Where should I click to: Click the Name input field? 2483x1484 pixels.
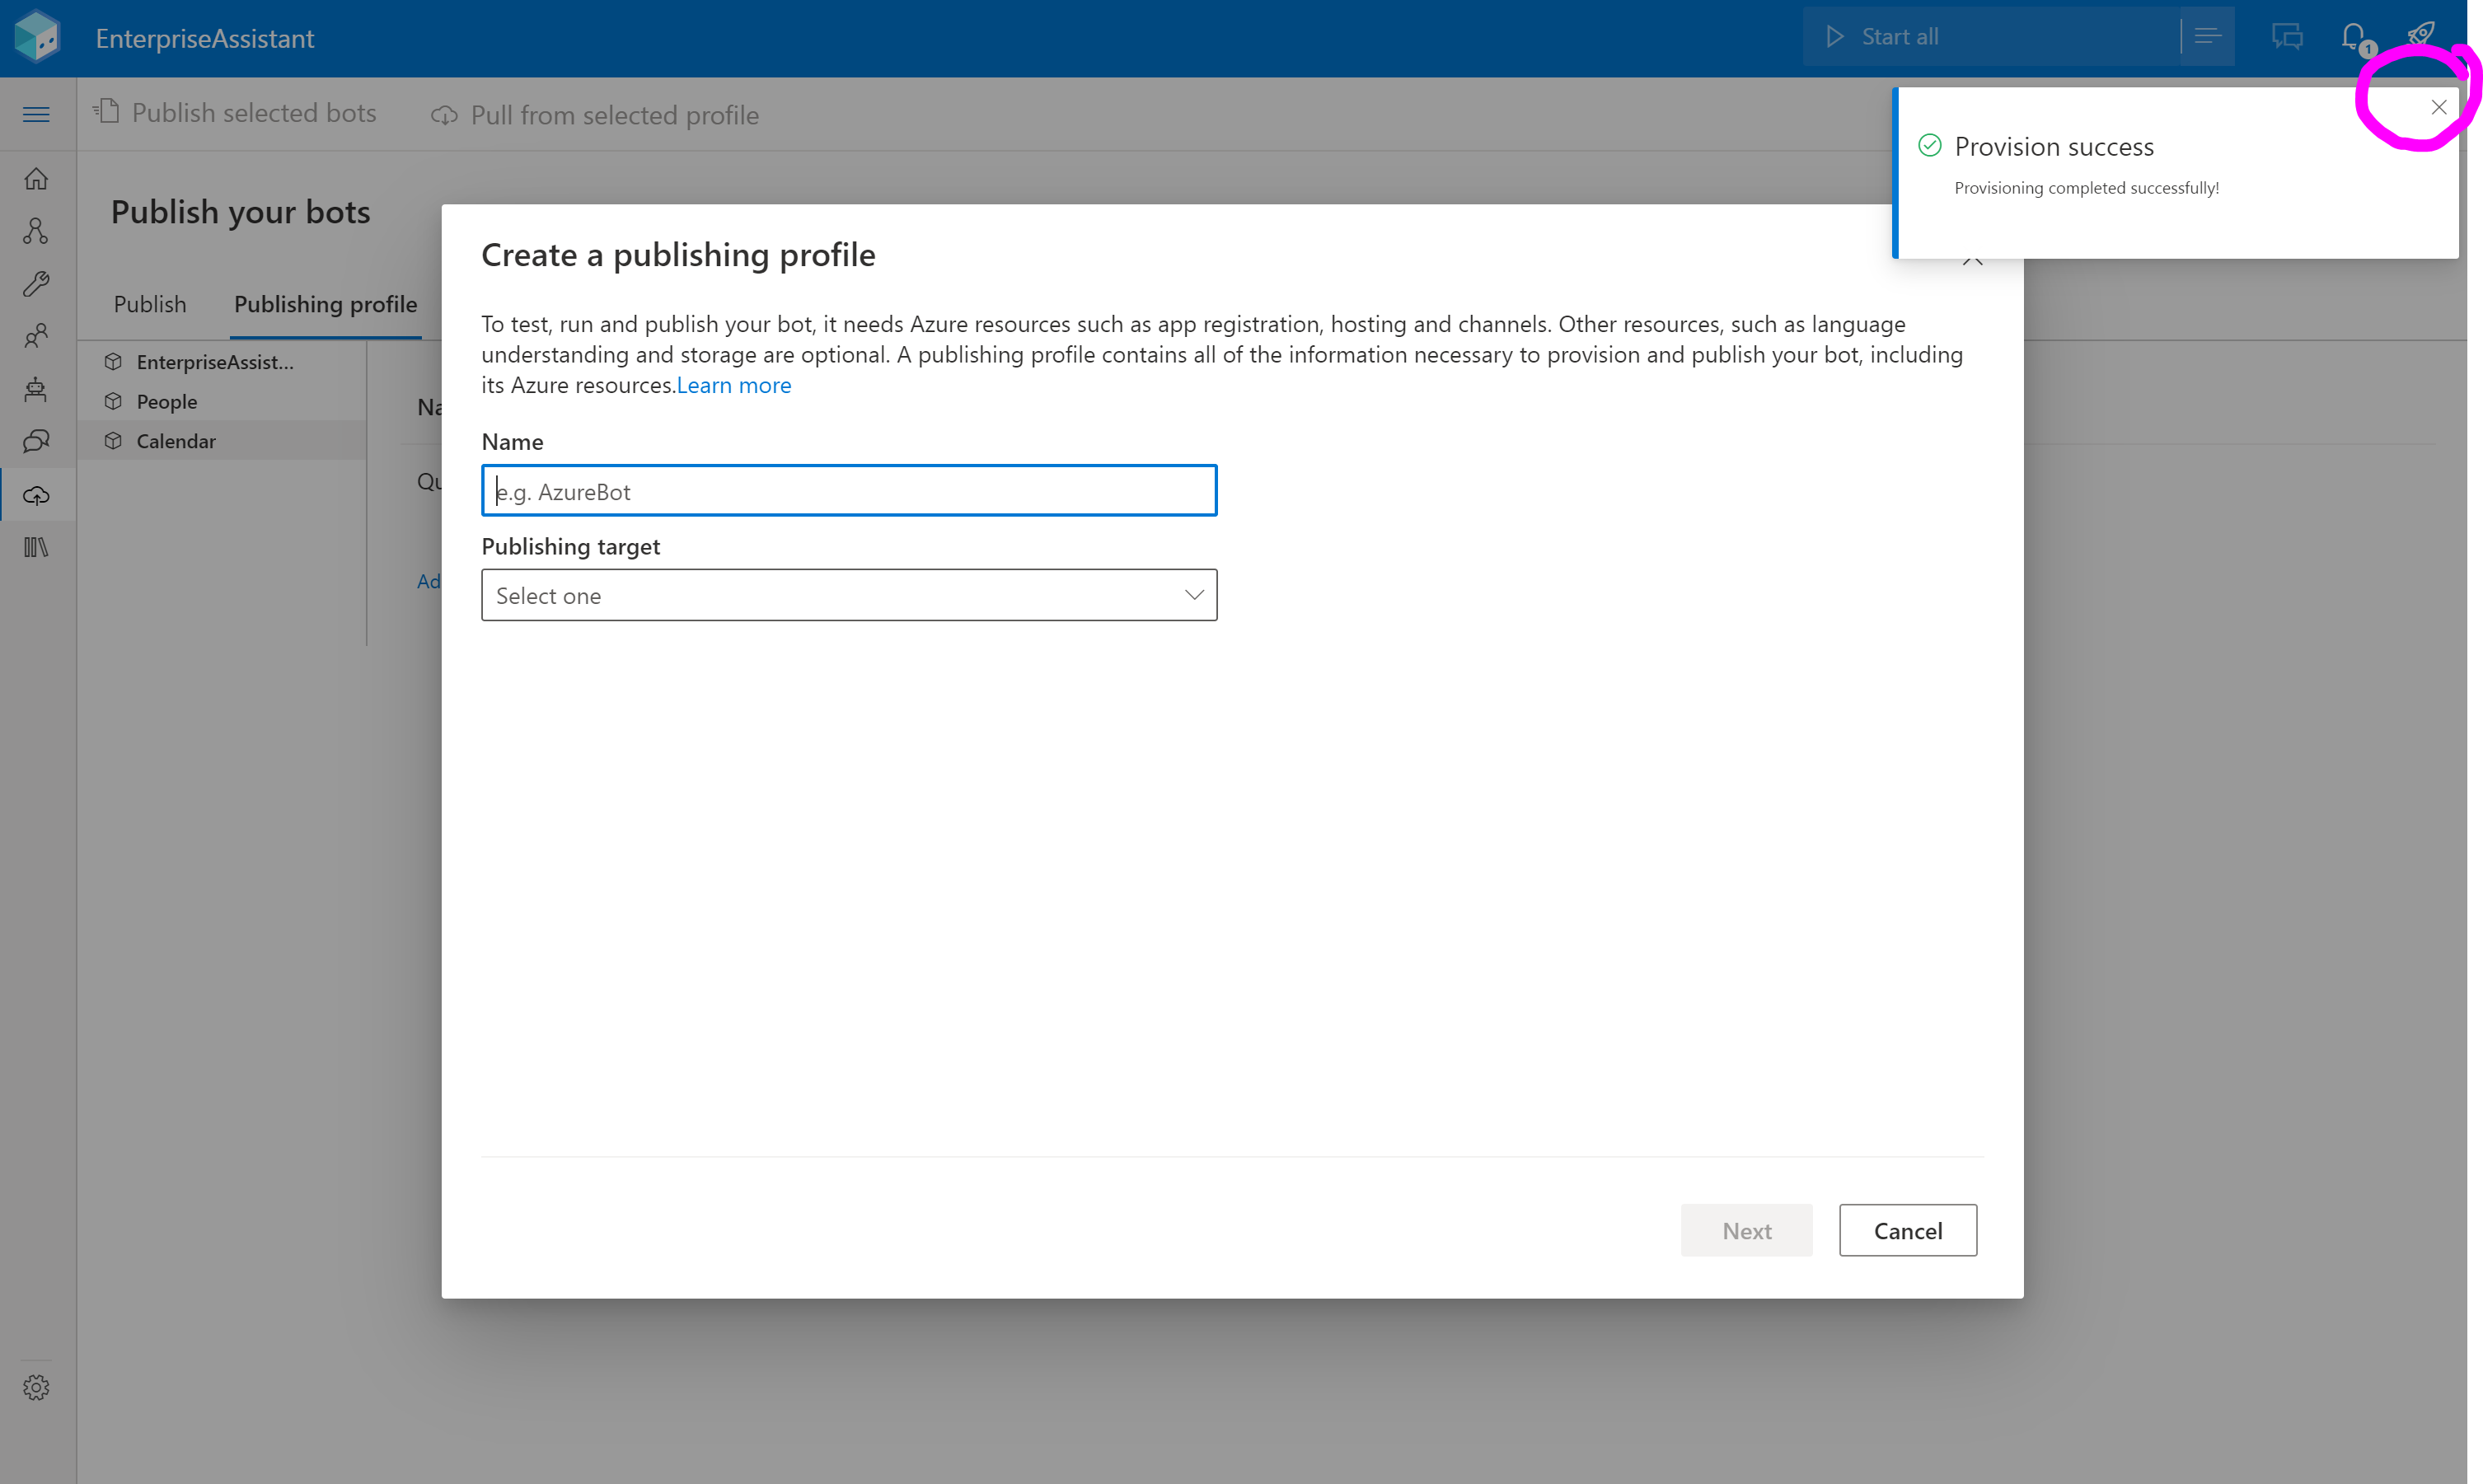coord(849,491)
